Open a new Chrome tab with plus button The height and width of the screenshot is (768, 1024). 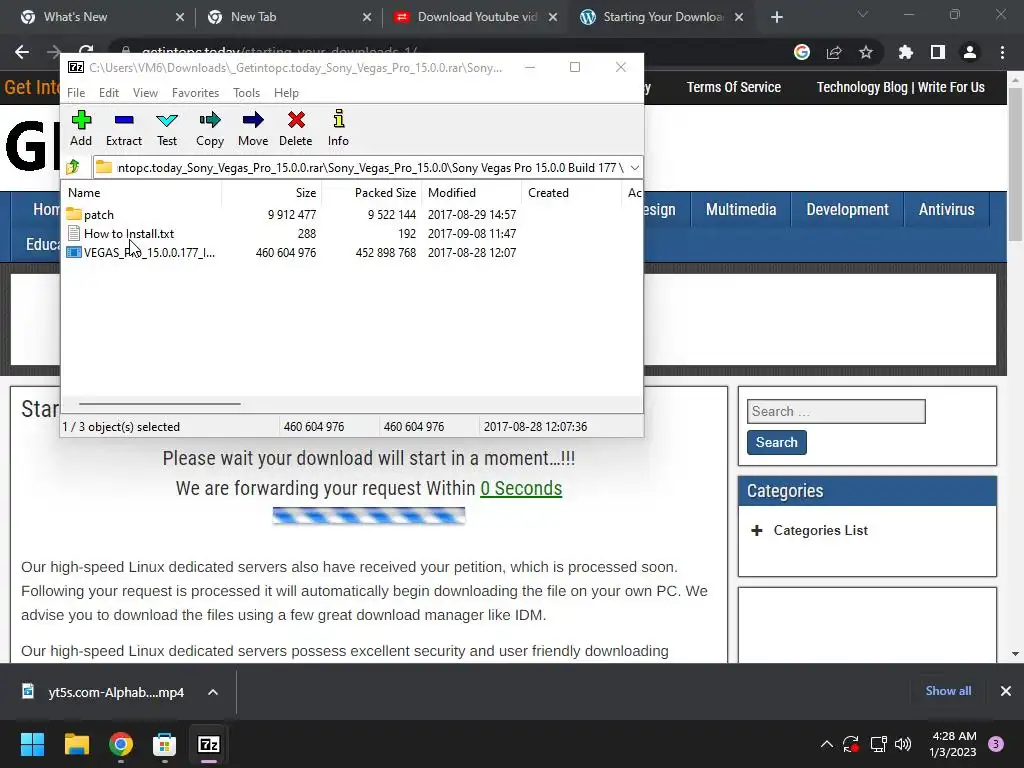776,17
